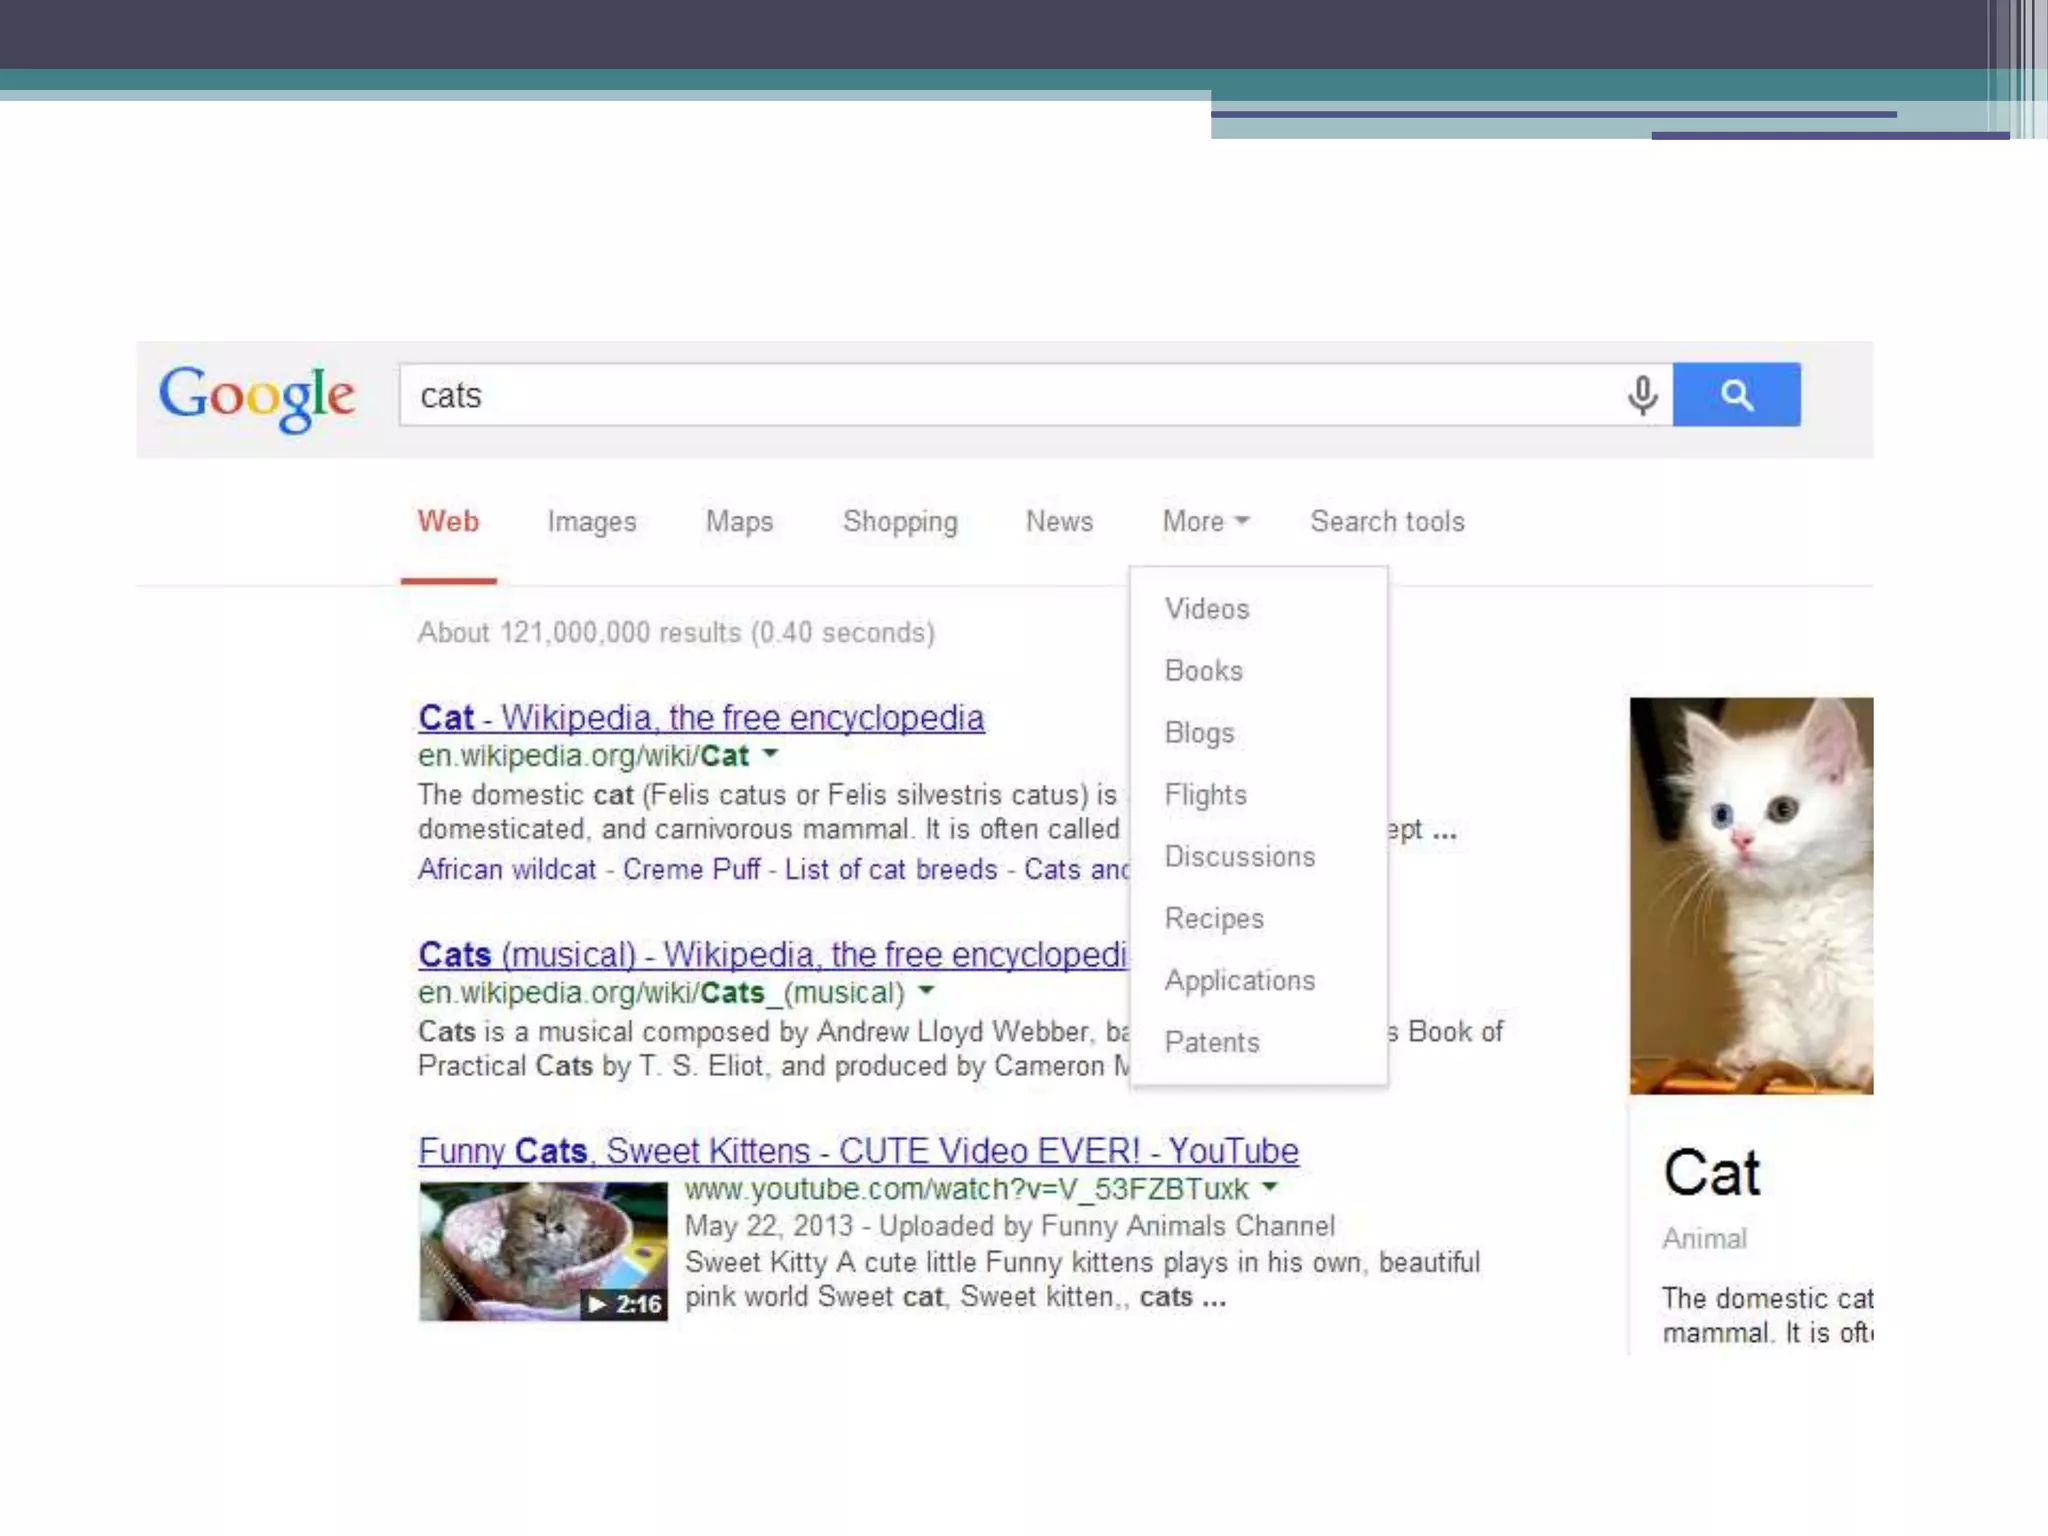Activate voice search microphone icon

(x=1642, y=395)
